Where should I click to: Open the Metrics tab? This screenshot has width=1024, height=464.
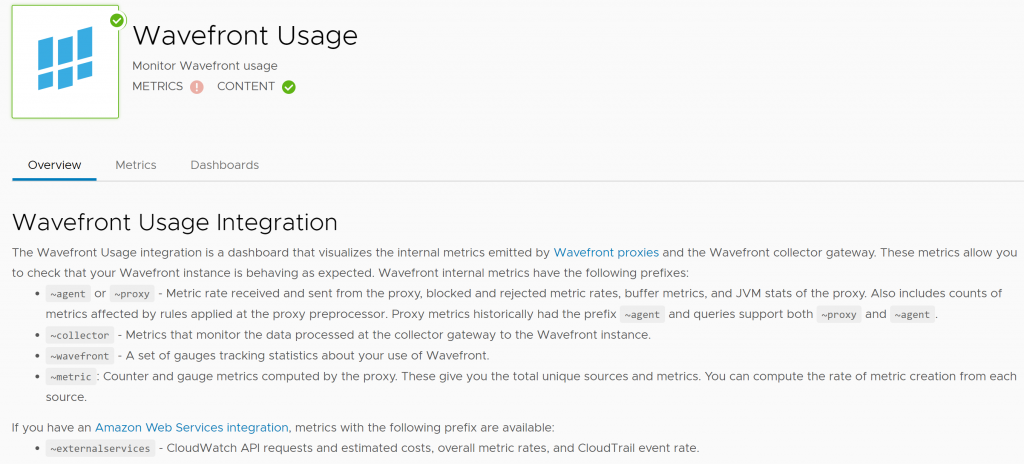pyautogui.click(x=136, y=165)
